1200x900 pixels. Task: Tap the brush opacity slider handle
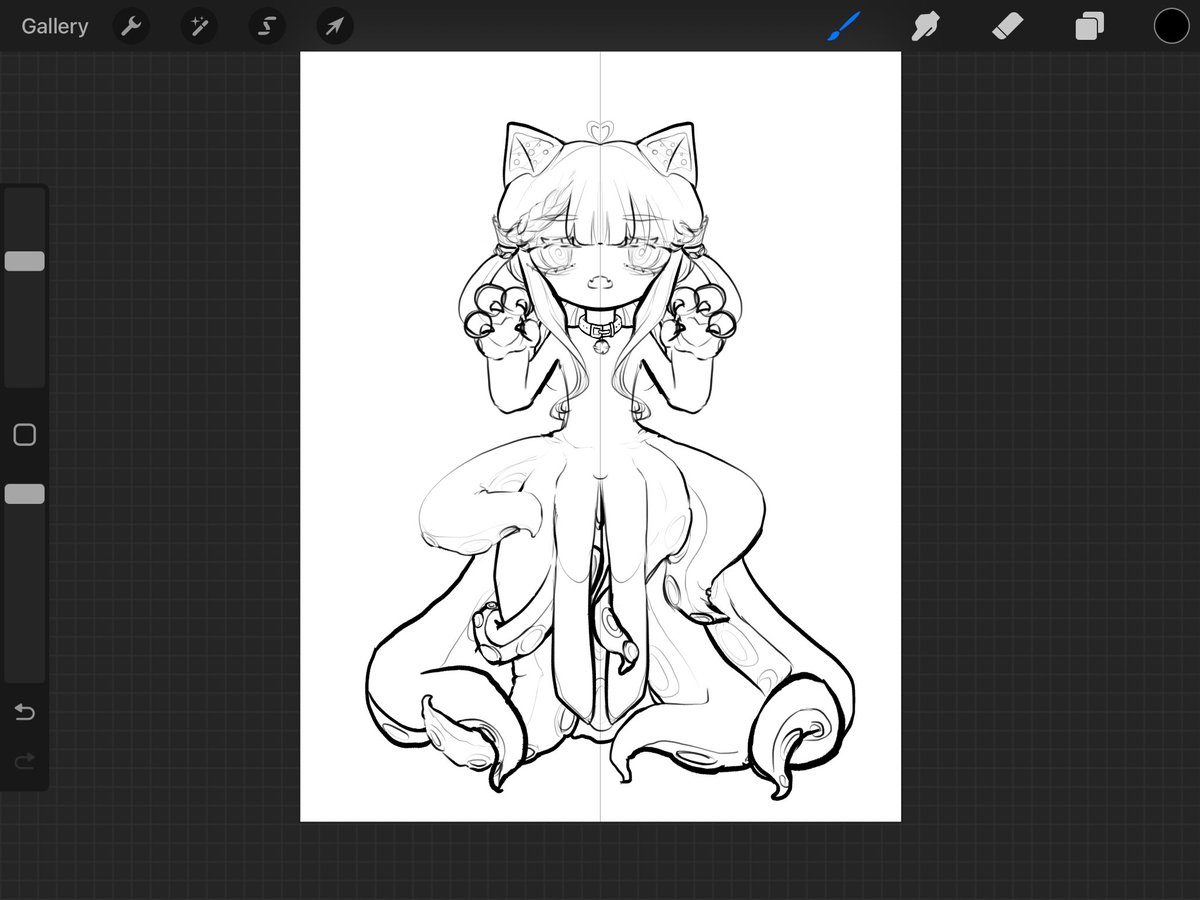coord(24,494)
